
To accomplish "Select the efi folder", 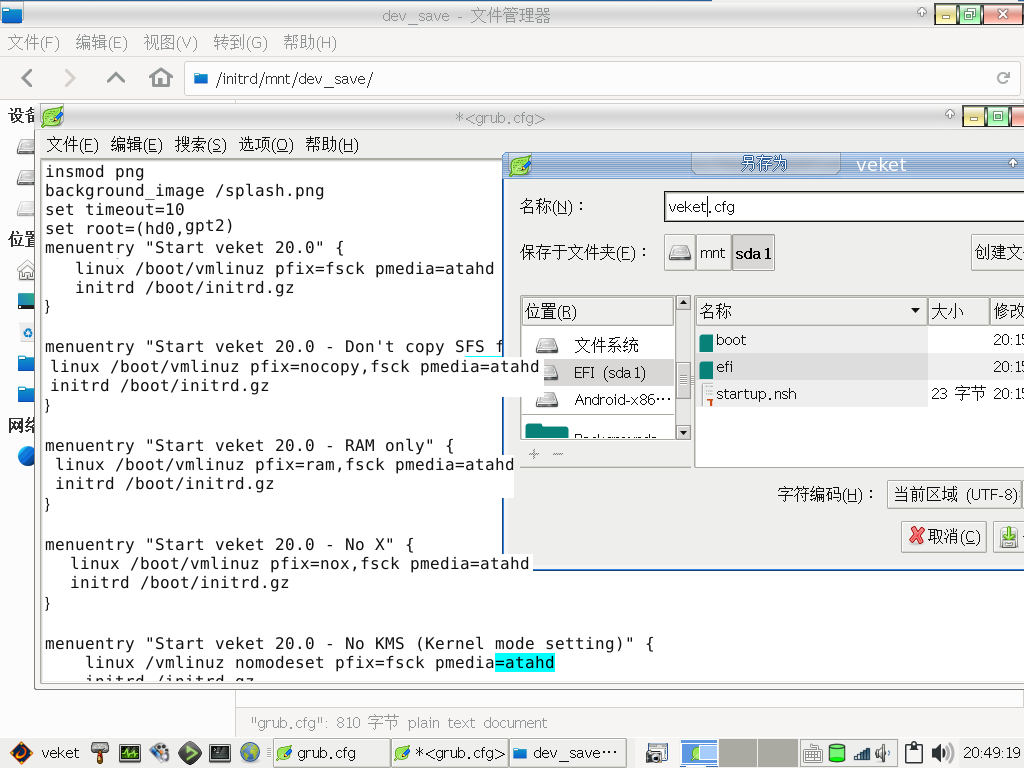I will tap(812, 367).
